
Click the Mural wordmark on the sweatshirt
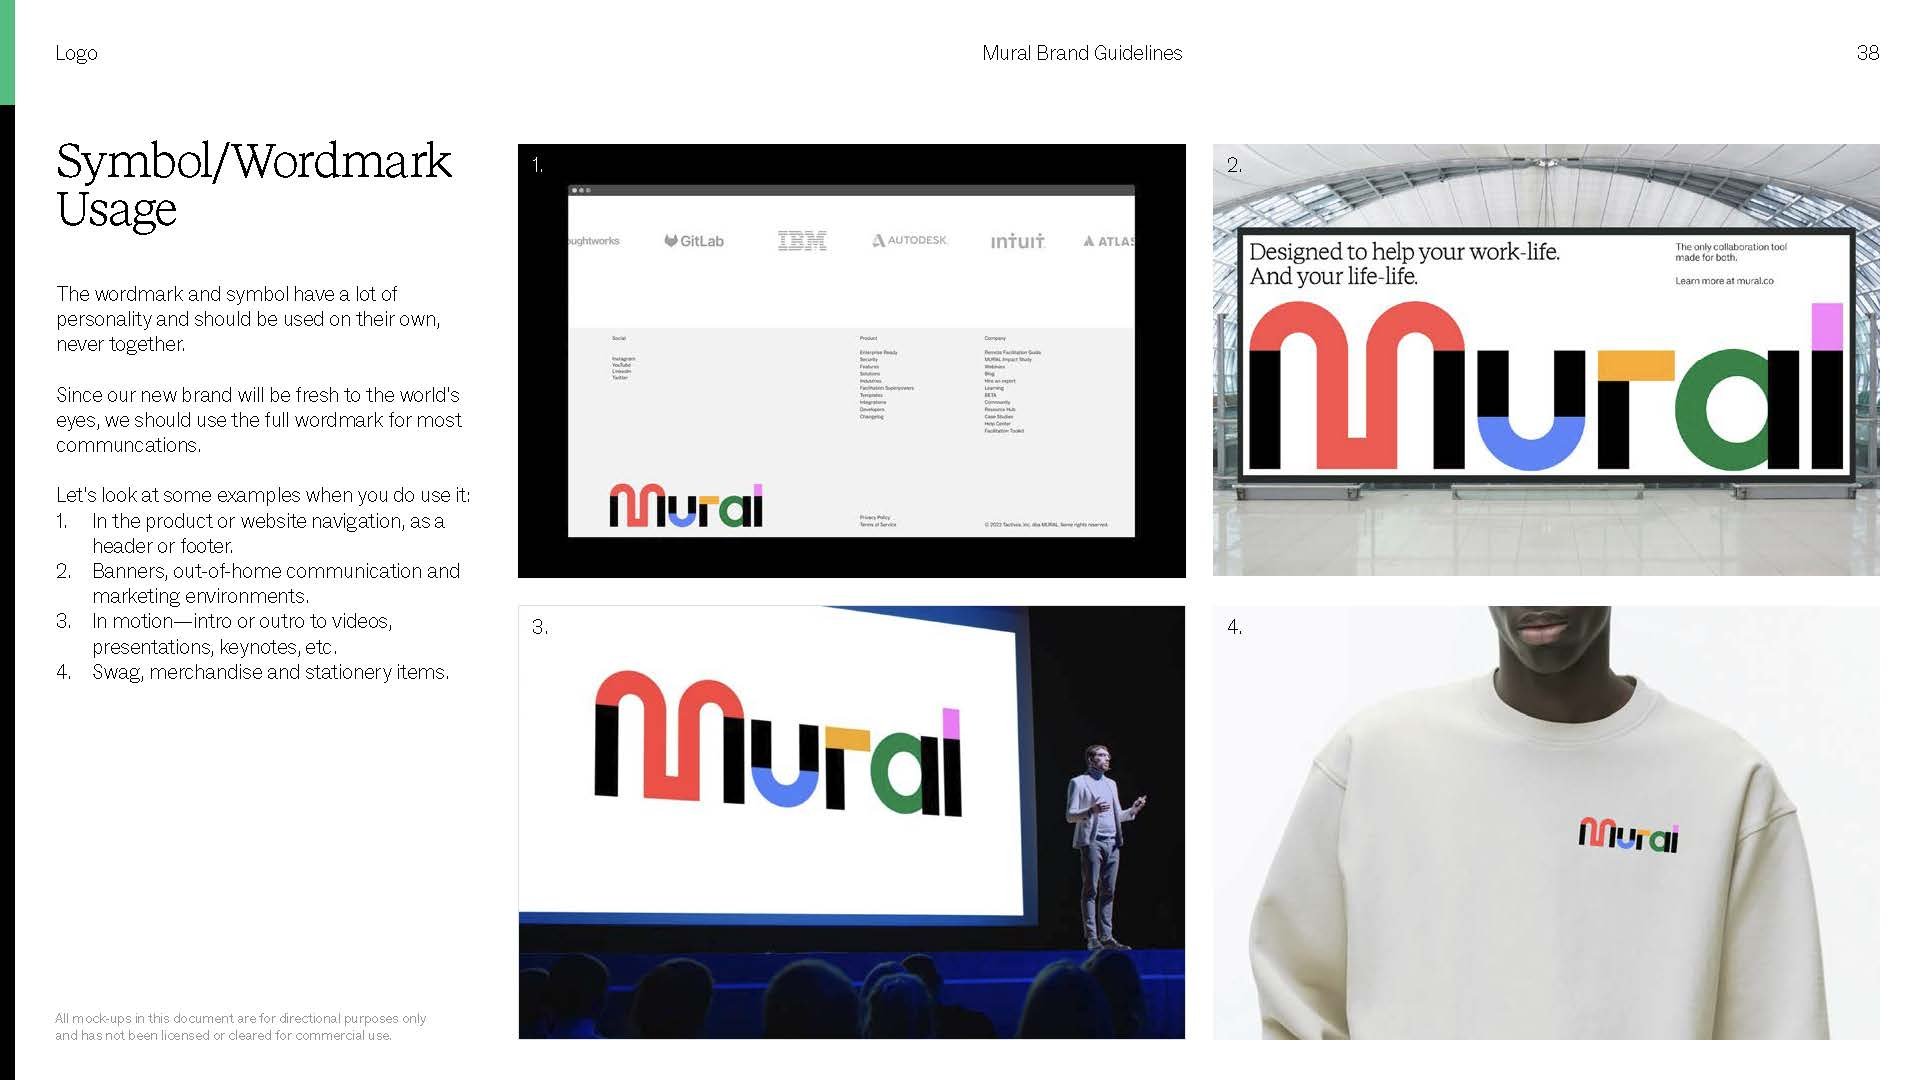(1628, 834)
